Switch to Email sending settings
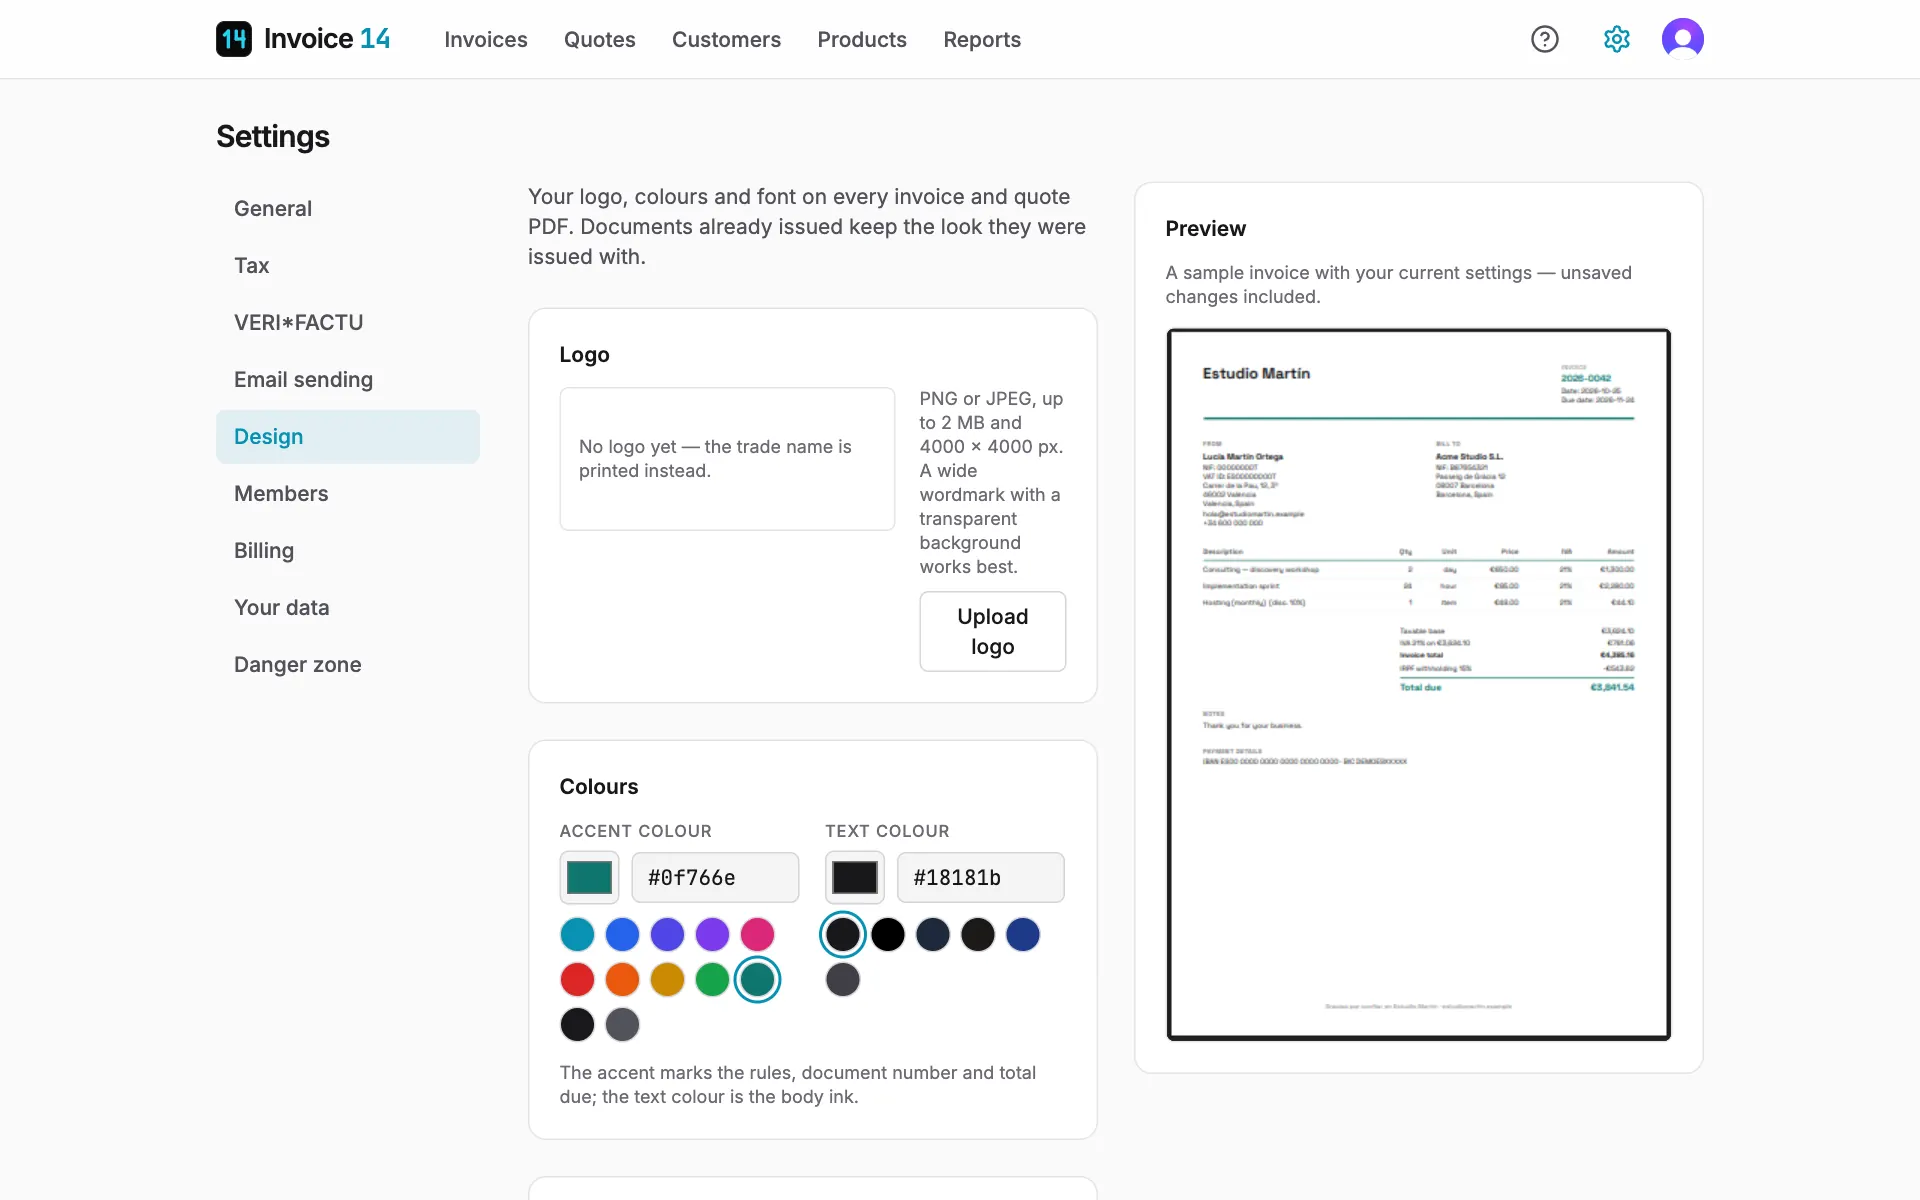This screenshot has height=1200, width=1920. click(348, 380)
